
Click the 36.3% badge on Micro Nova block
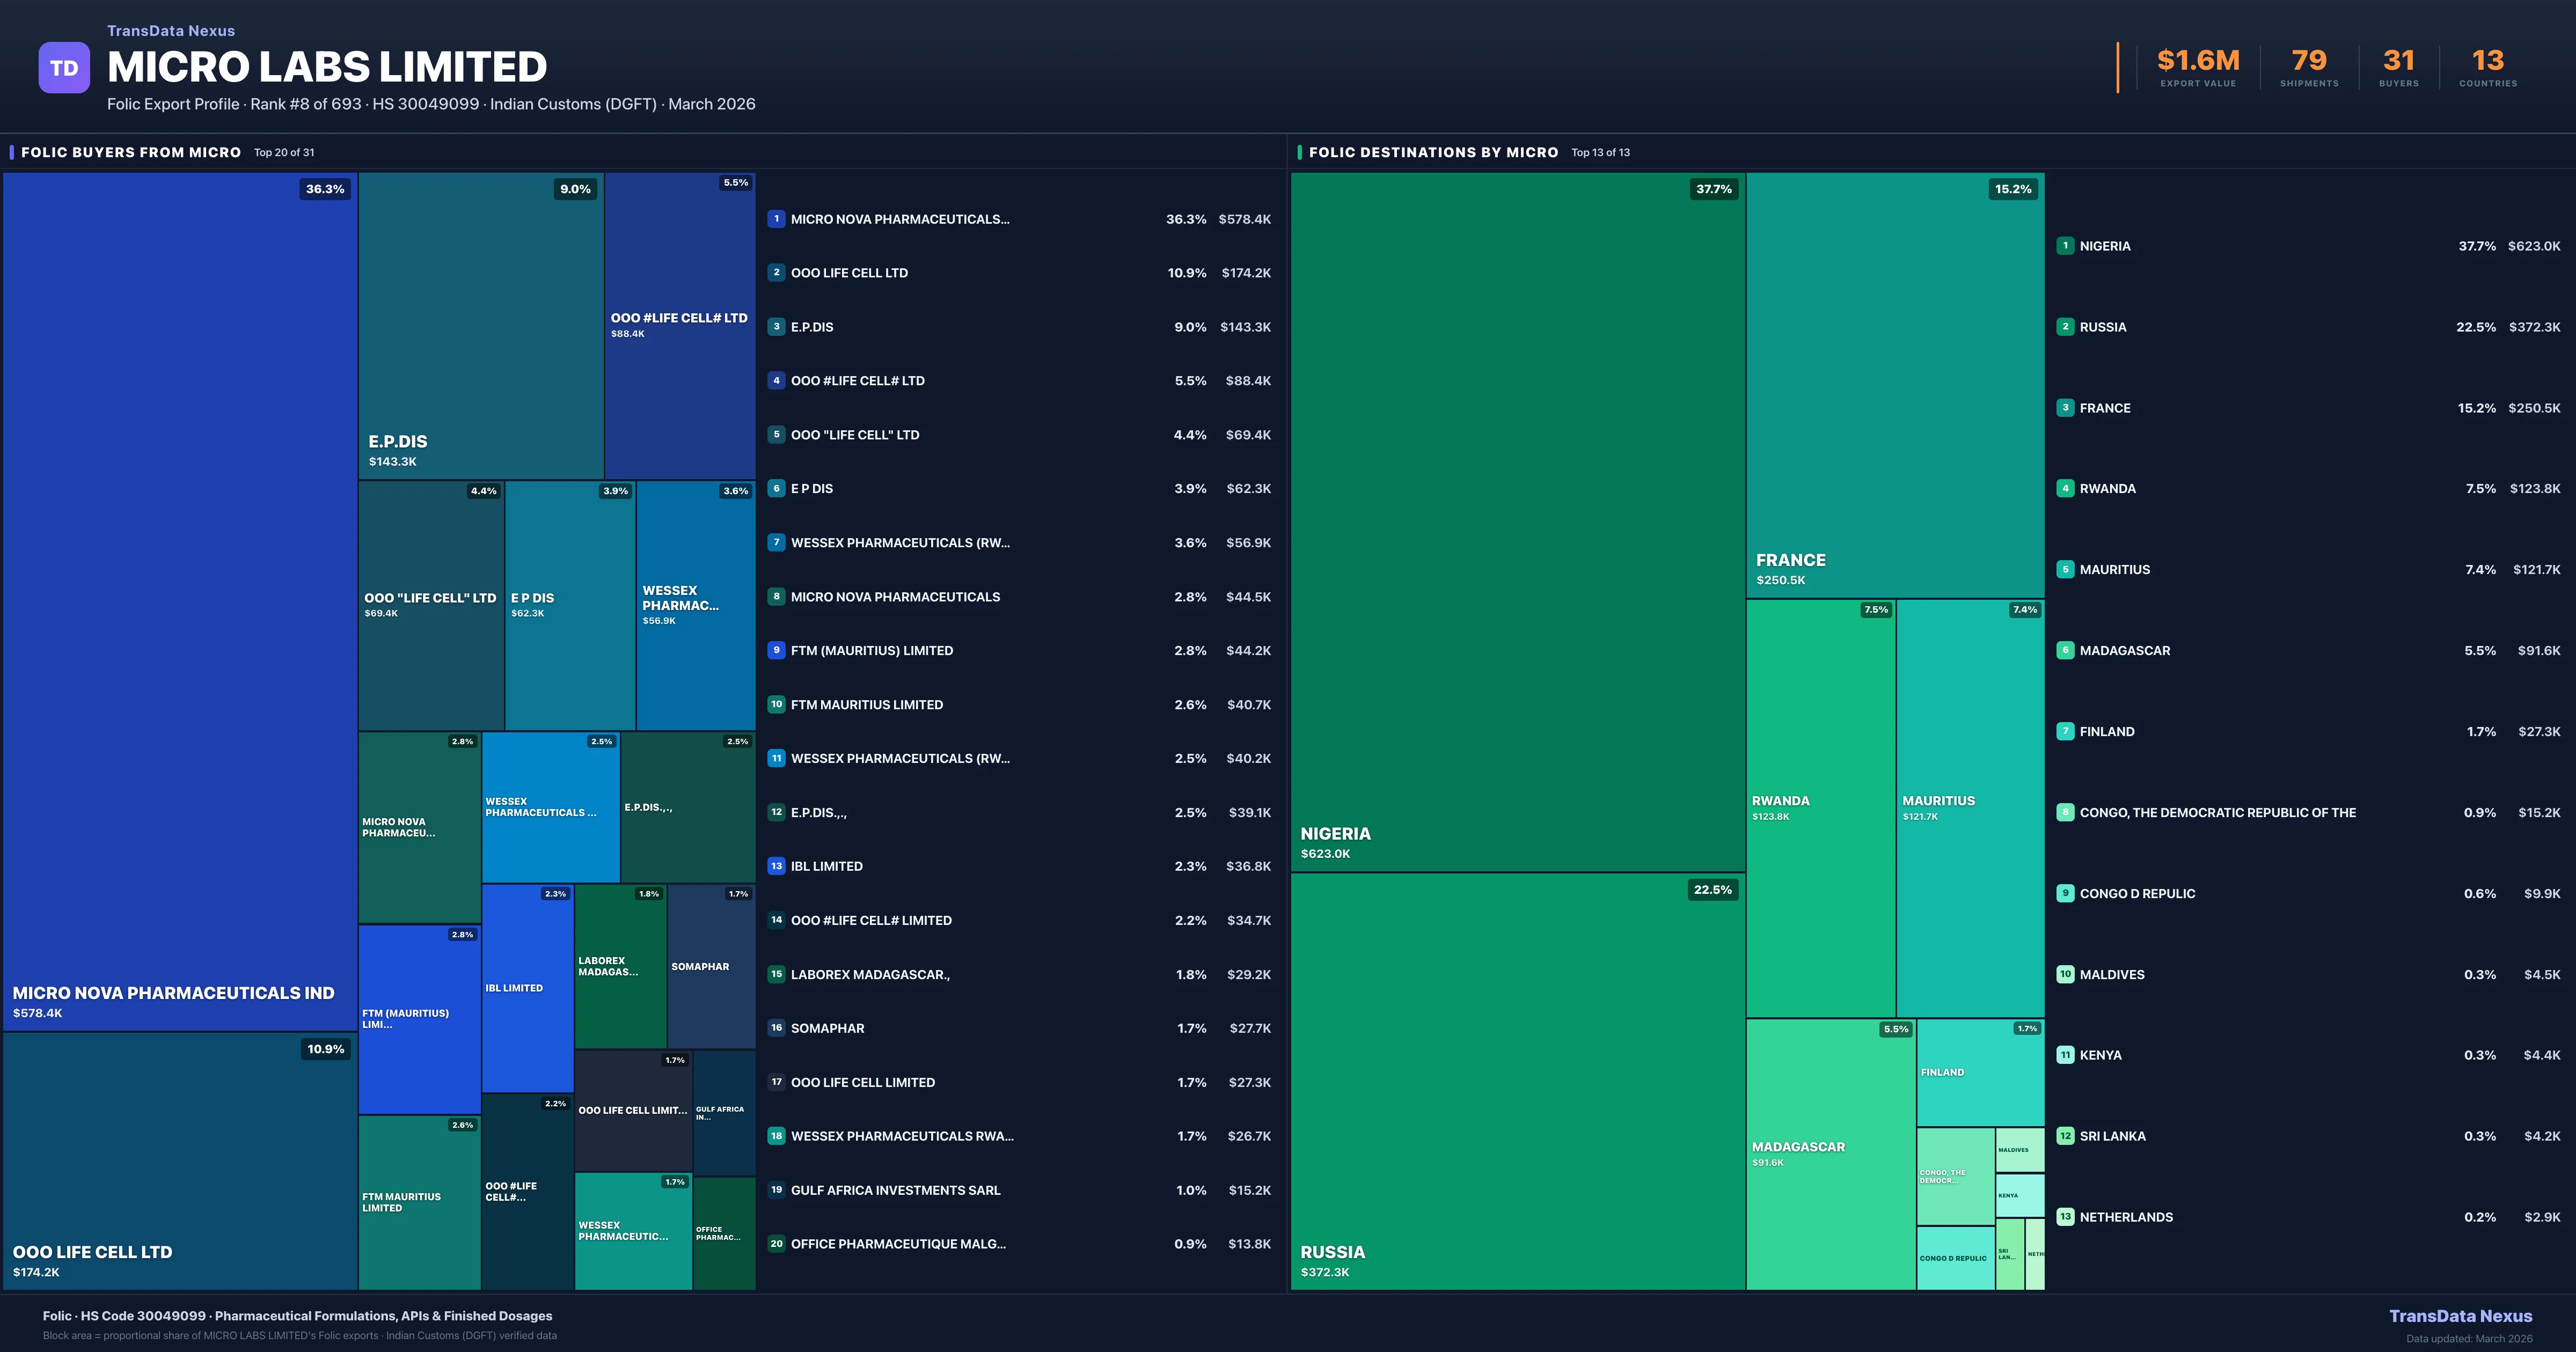325,189
